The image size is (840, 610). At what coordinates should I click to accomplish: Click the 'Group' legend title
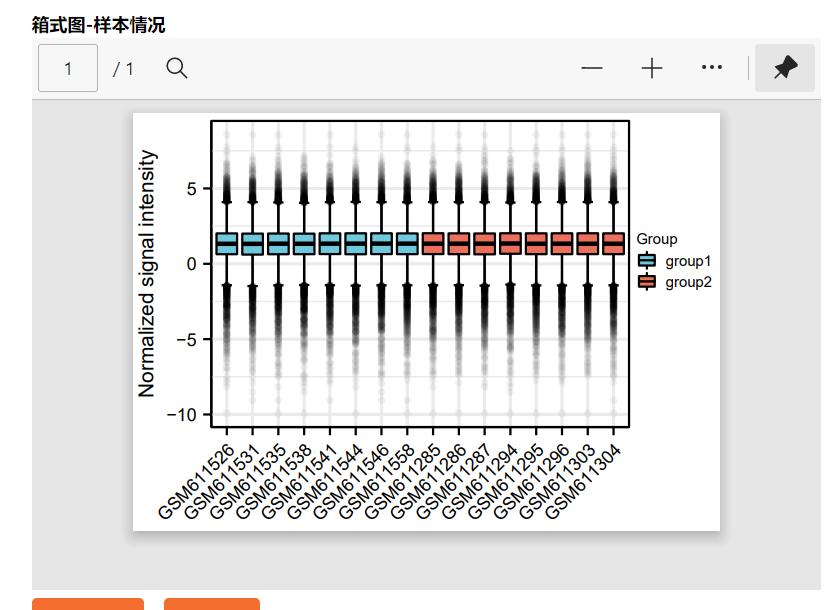pos(657,239)
